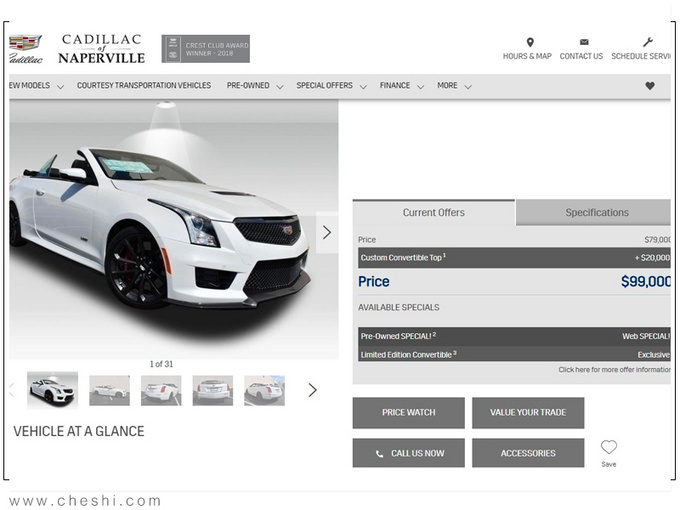
Task: Open the Finance menu label
Action: 395,85
